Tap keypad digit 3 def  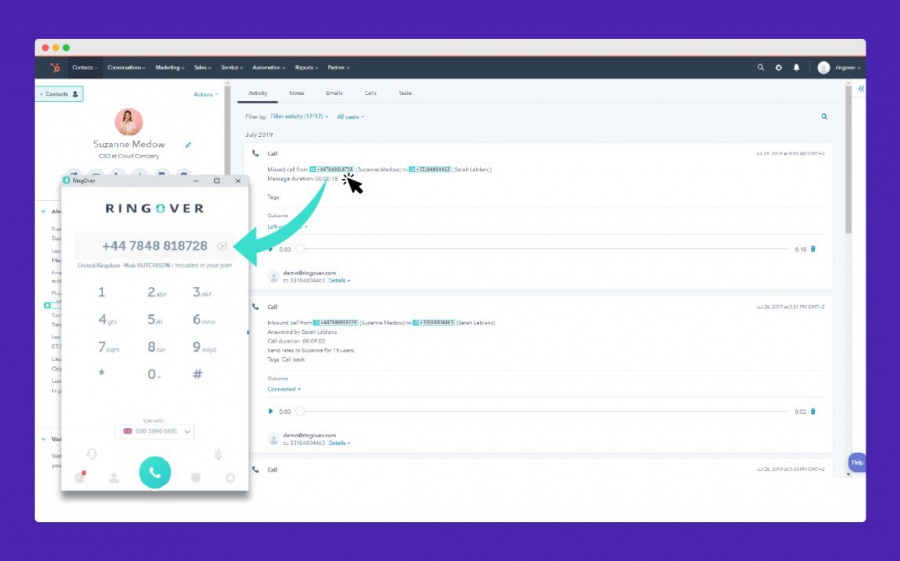click(x=201, y=292)
